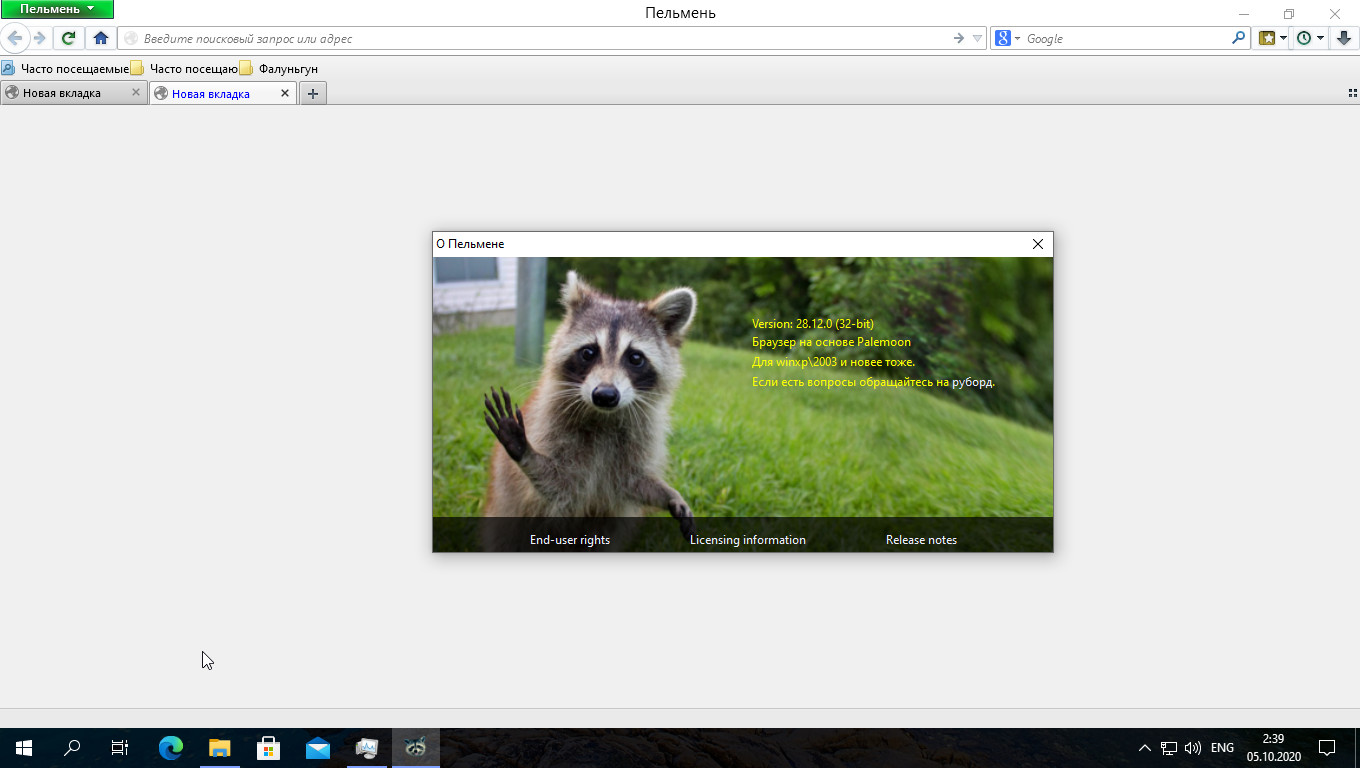Screen dimensions: 1360x768
Task: Open the End-user rights link
Action: (x=570, y=540)
